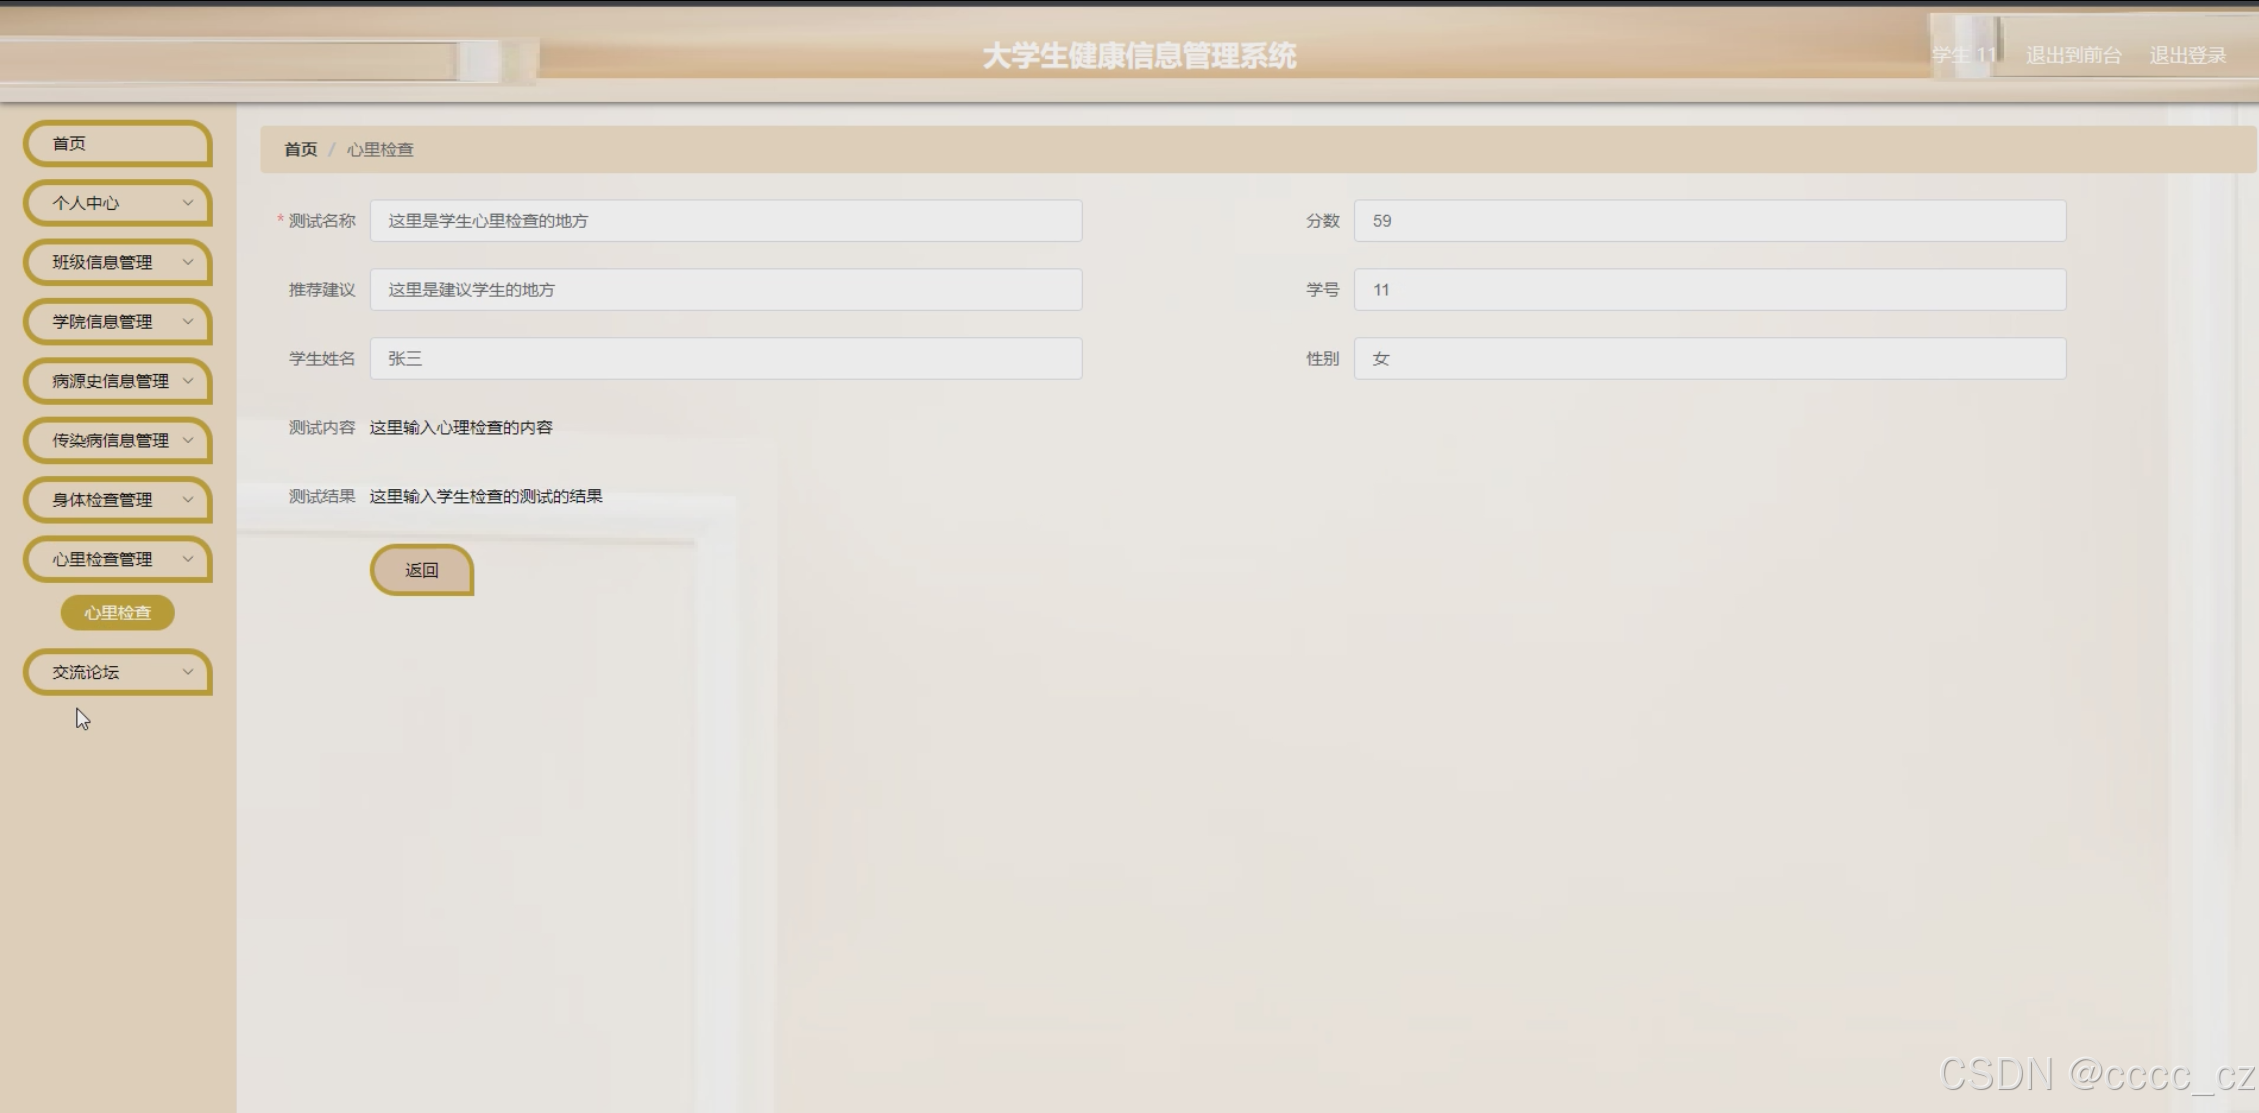Expand the 班级信息管理 chevron arrow

pyautogui.click(x=187, y=262)
